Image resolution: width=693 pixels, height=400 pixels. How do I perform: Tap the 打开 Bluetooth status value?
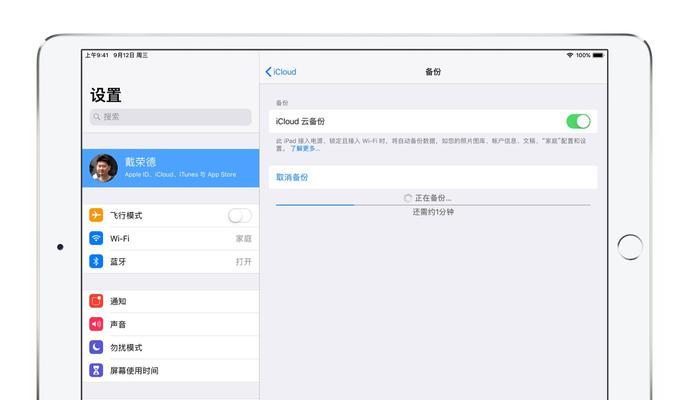[244, 262]
